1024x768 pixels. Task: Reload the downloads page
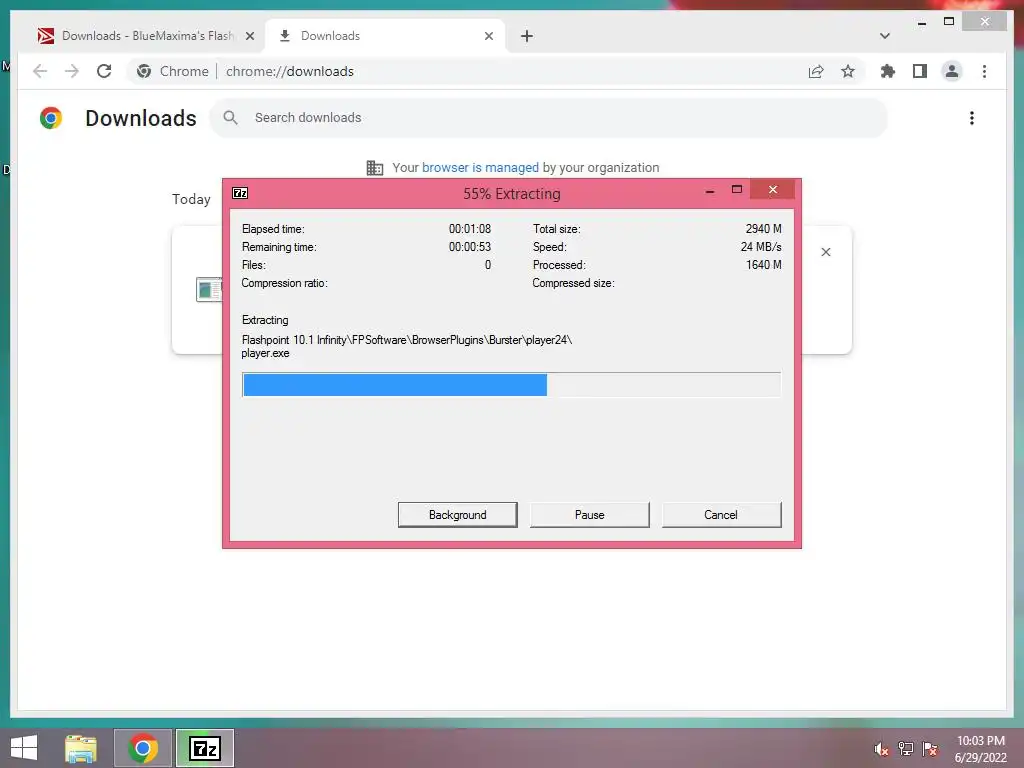(x=104, y=71)
